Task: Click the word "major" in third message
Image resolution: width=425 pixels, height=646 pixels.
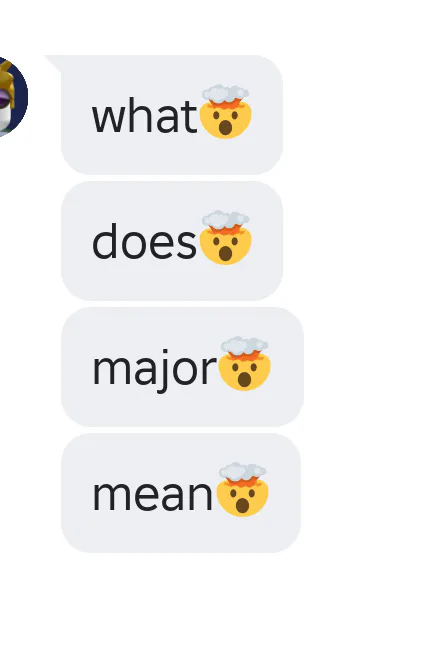Action: point(154,370)
